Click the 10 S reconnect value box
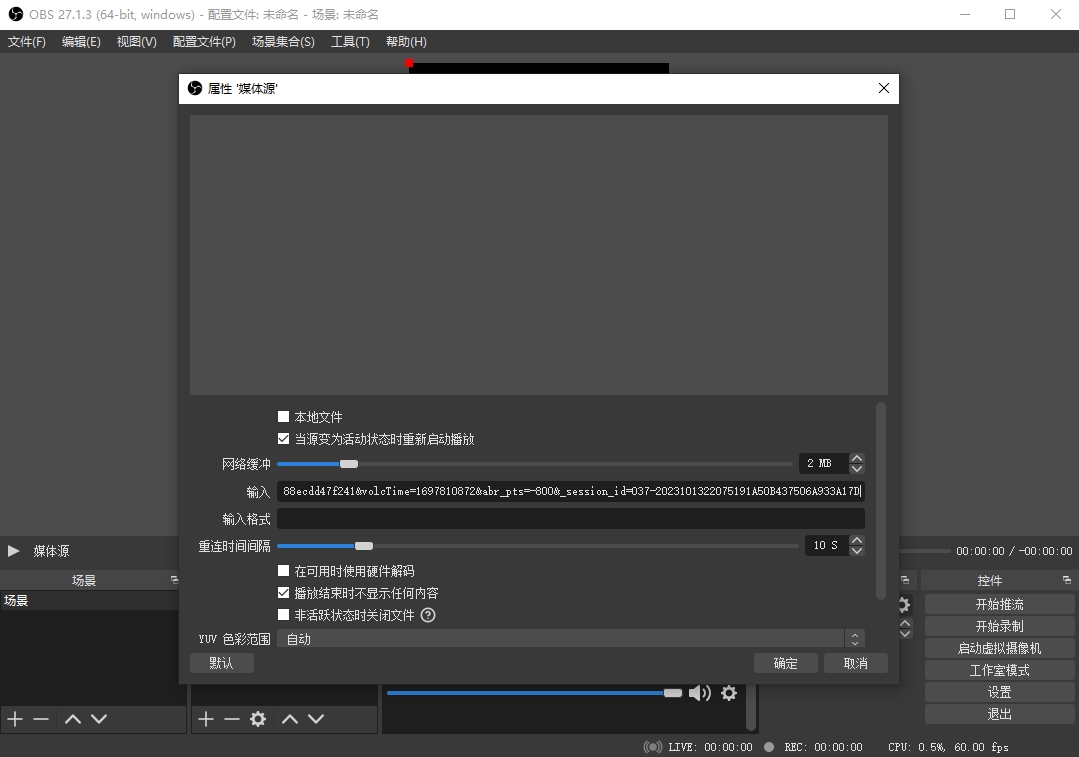 (826, 545)
